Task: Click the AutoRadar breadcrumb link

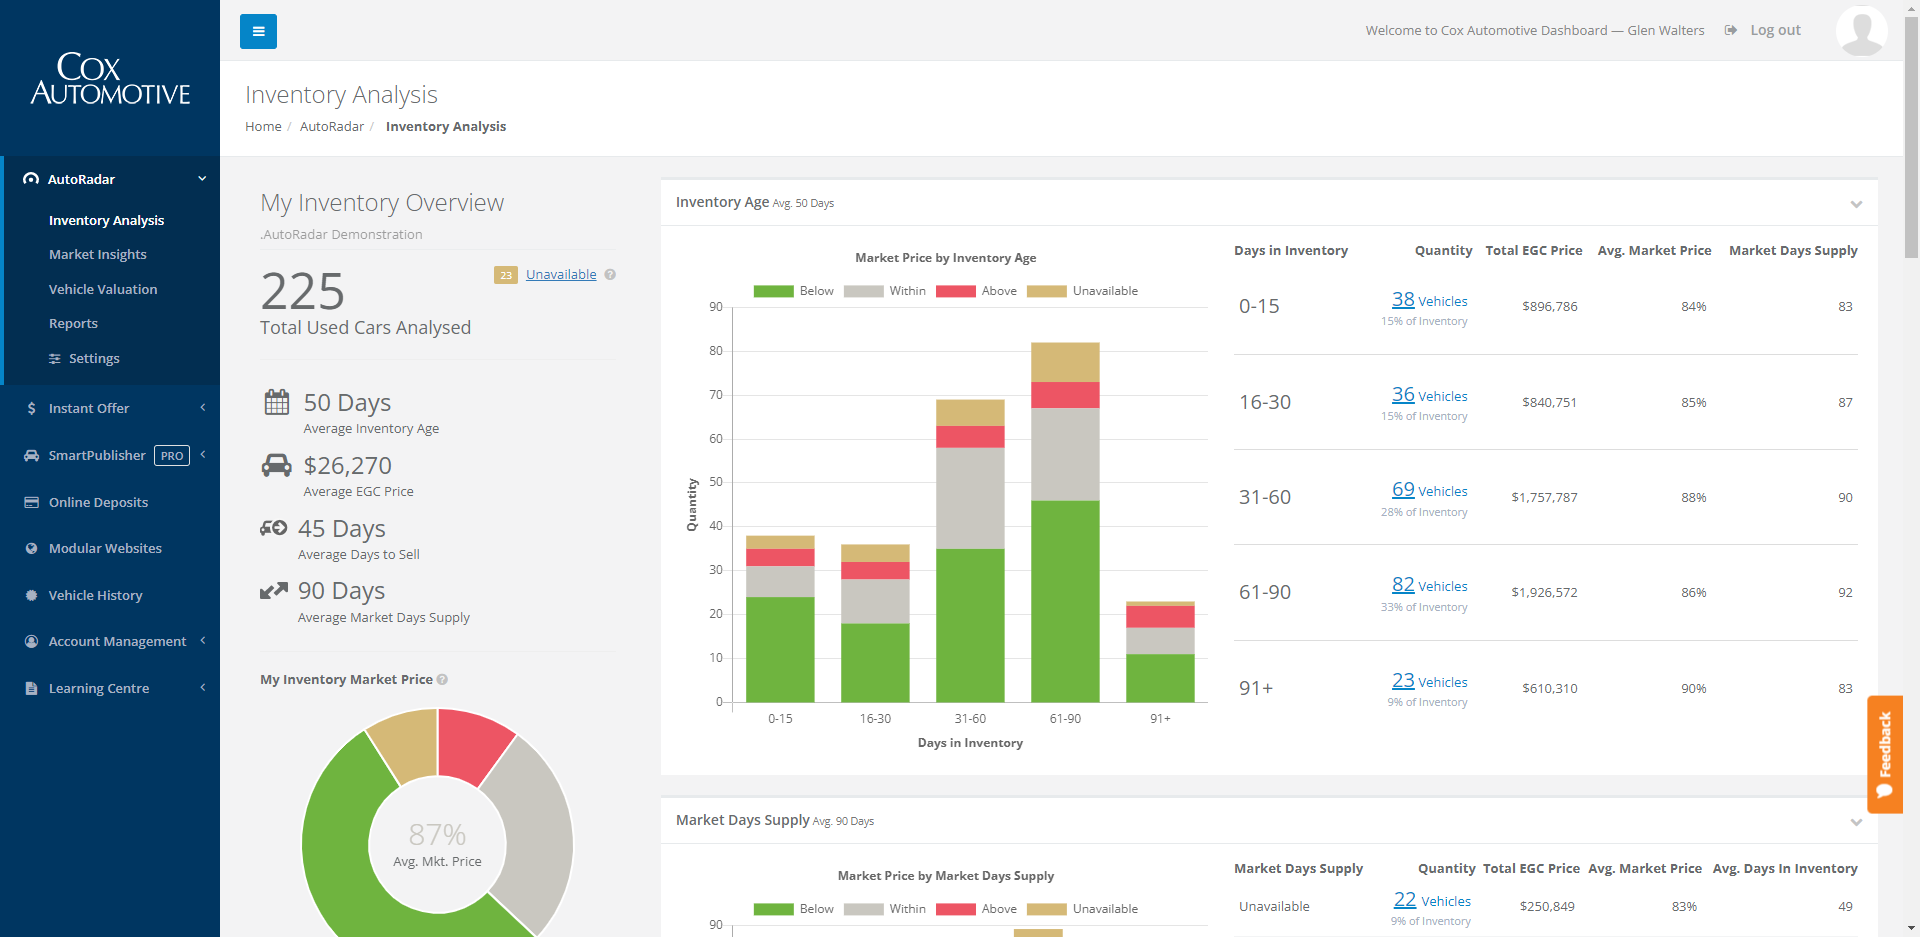Action: click(332, 126)
